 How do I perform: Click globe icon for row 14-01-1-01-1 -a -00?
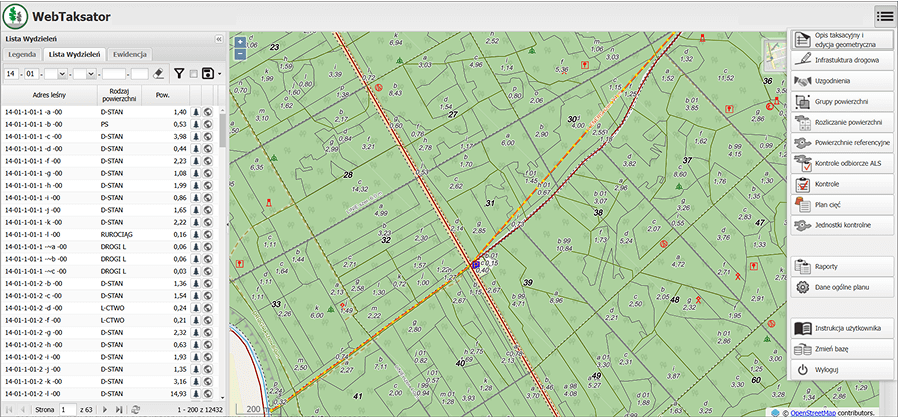209,113
